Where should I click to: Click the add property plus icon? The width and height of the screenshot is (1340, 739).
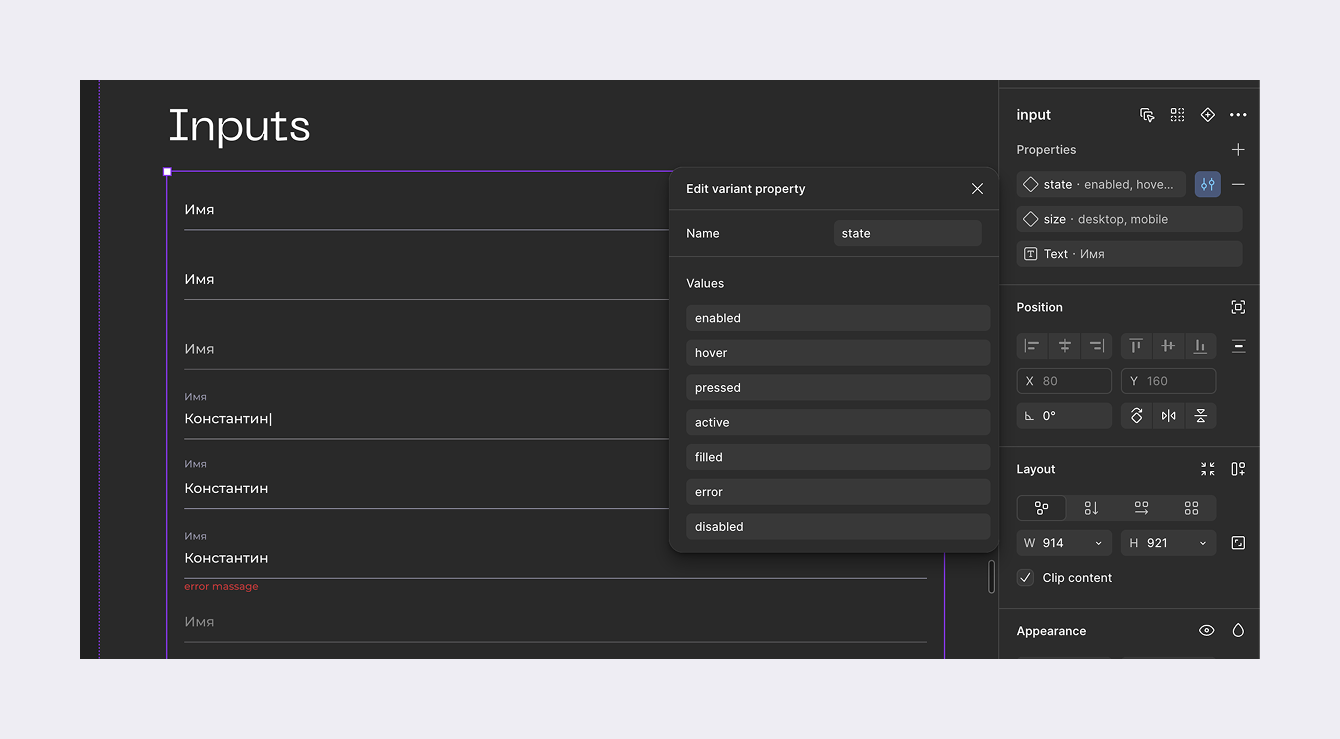coord(1238,150)
